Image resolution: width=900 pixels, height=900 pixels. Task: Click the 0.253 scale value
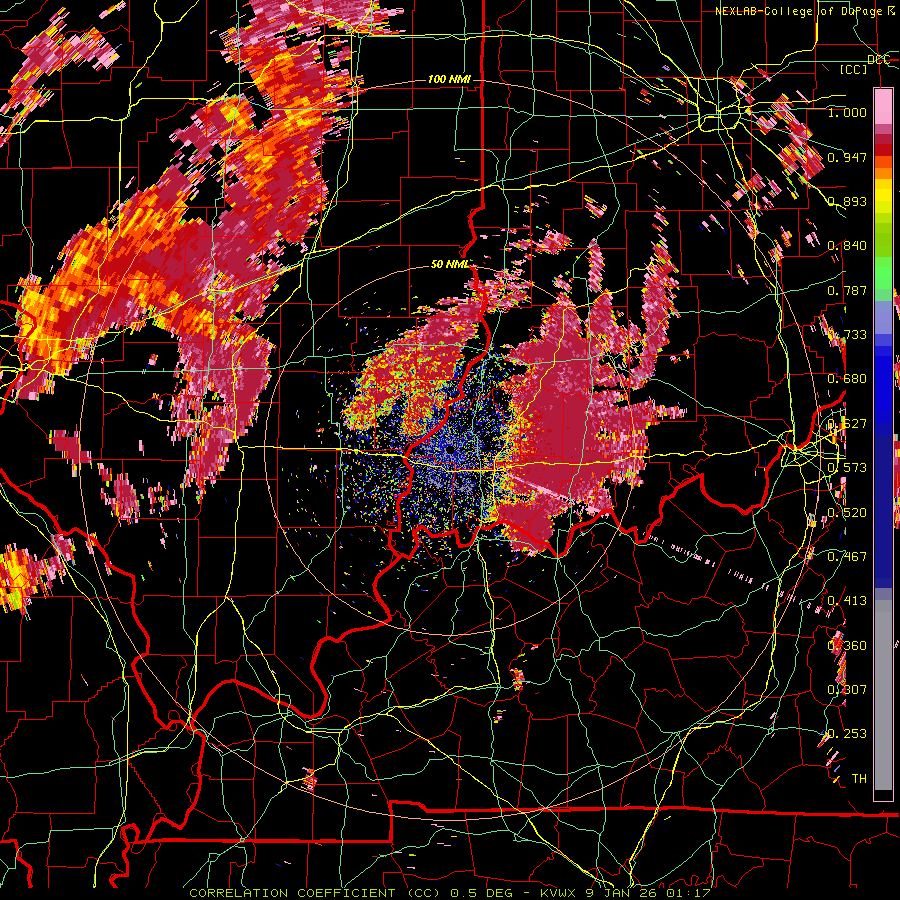pos(847,734)
